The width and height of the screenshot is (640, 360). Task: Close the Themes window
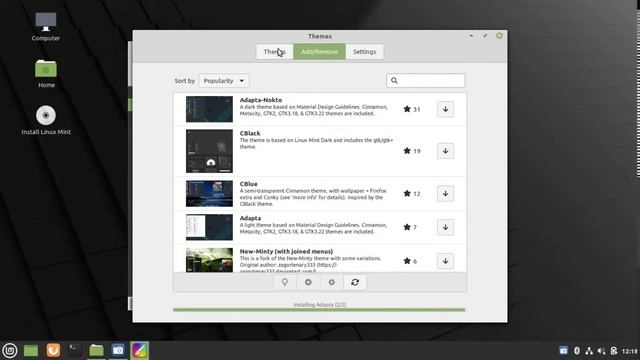(x=499, y=36)
